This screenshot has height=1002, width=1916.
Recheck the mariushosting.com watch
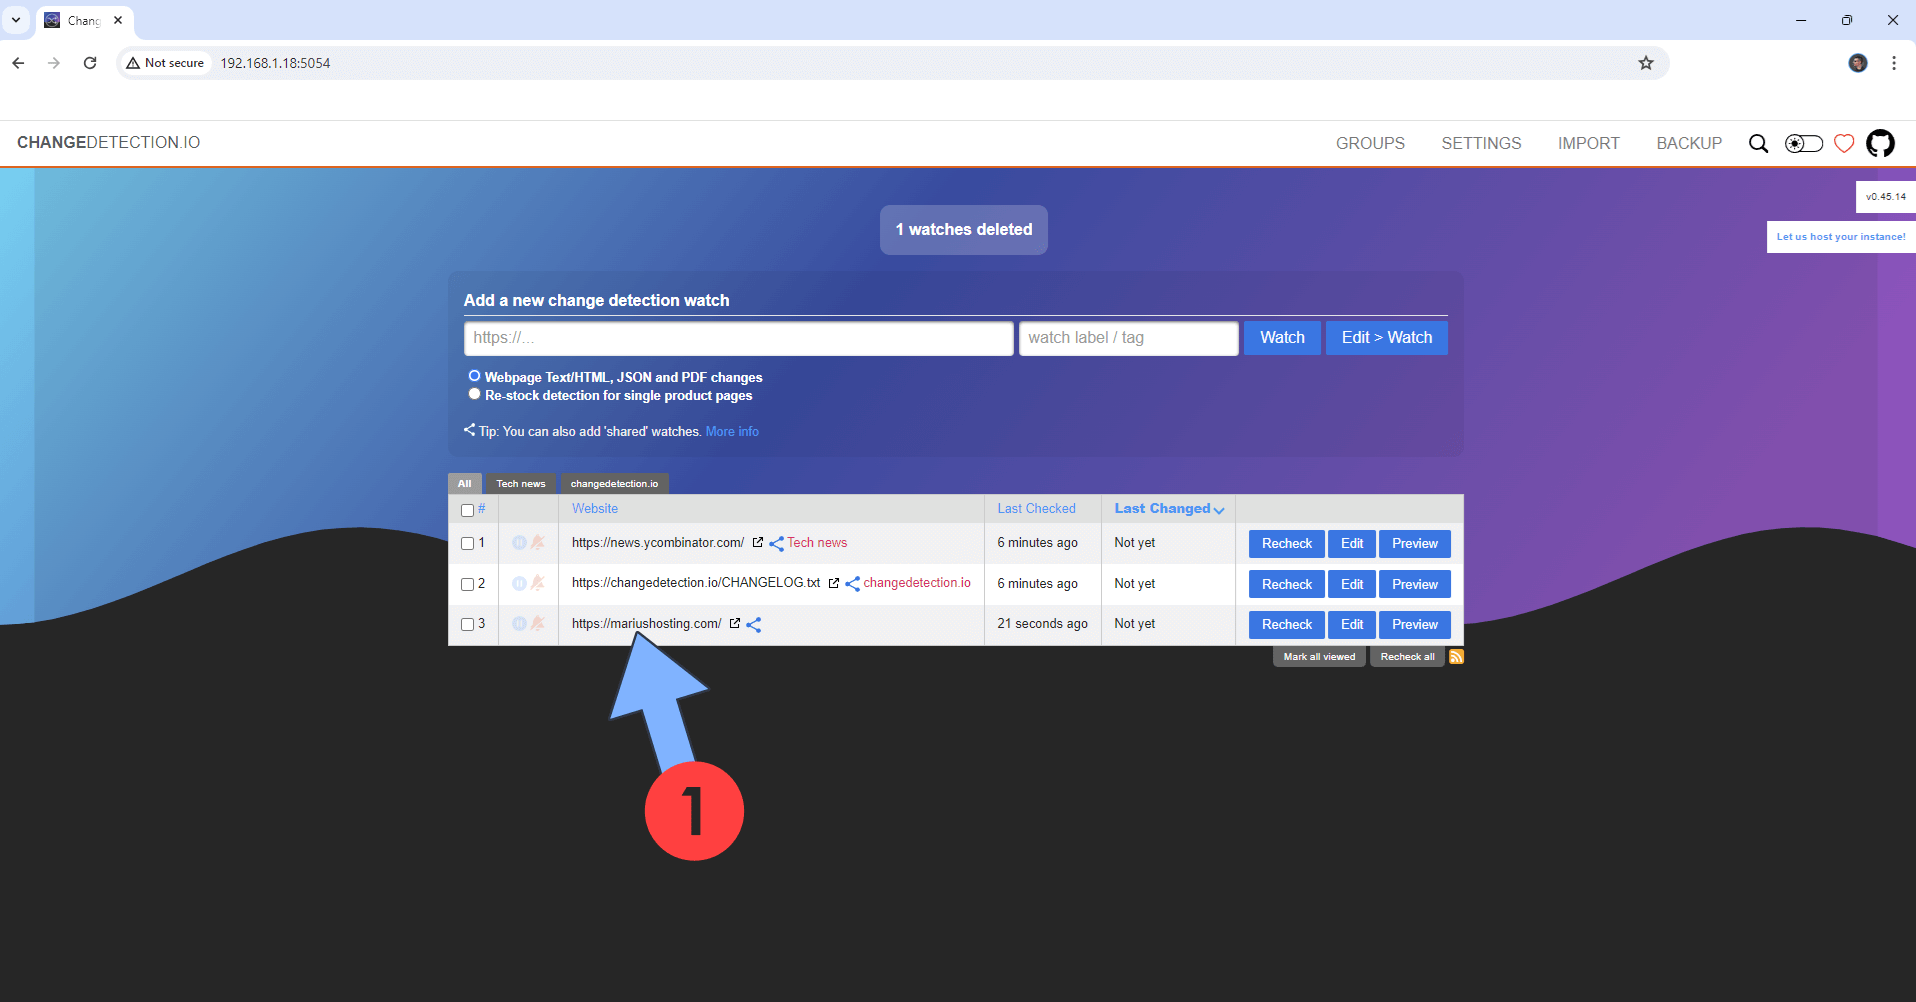(x=1287, y=624)
